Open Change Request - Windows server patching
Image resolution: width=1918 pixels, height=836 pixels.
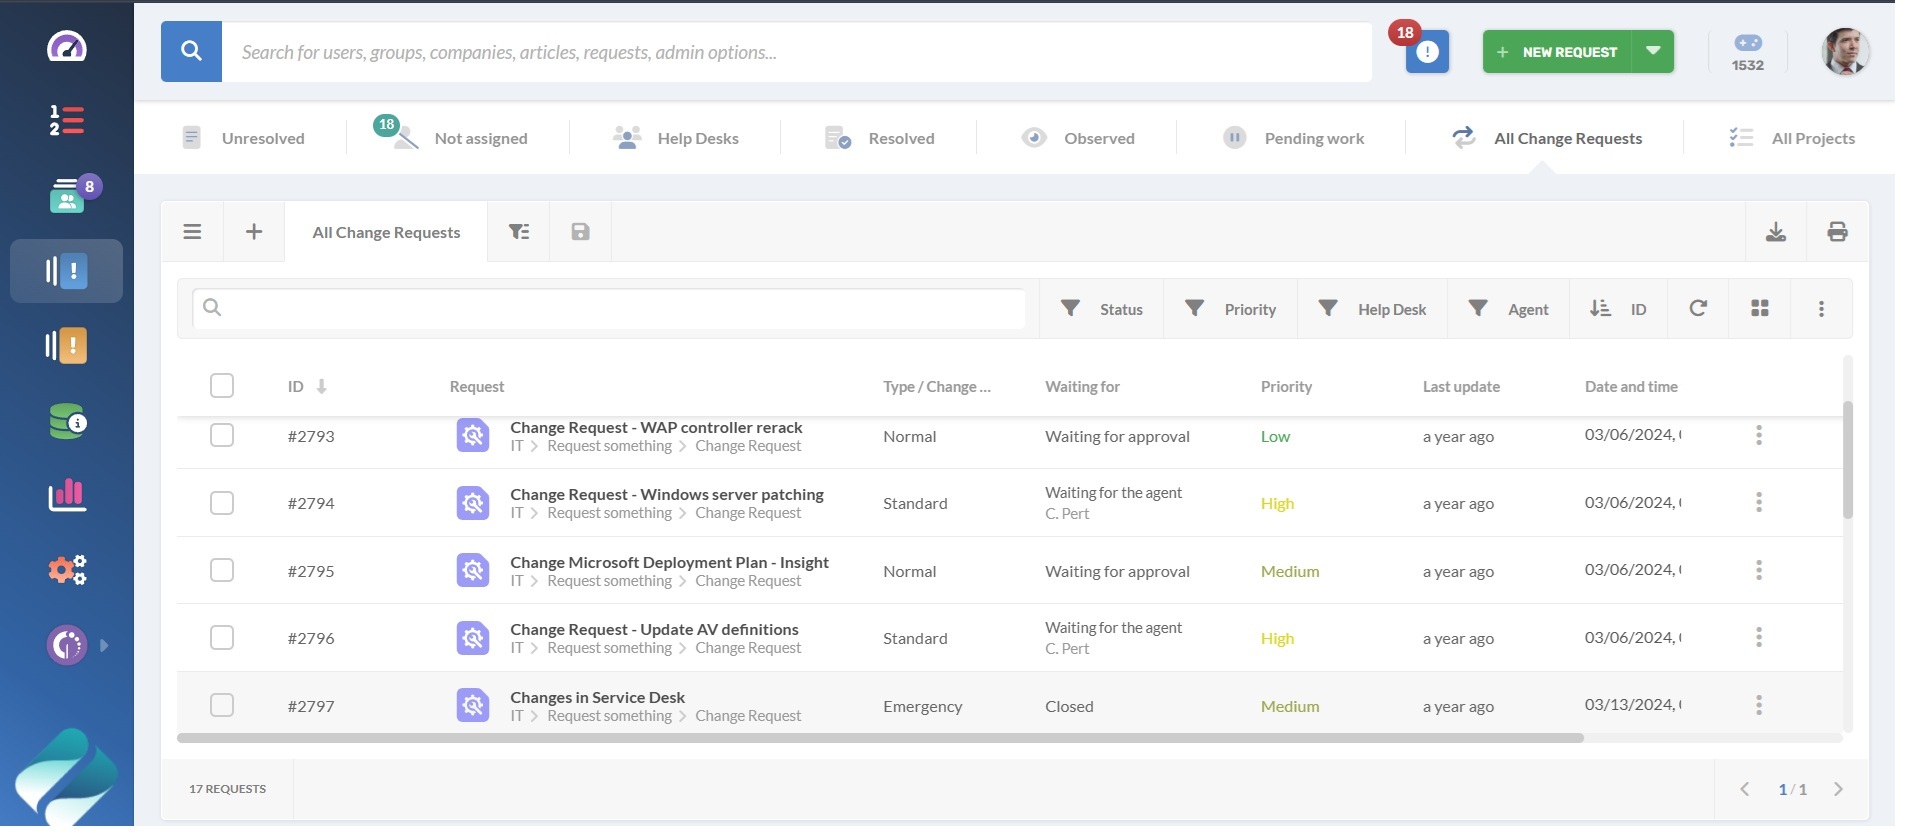coord(667,494)
